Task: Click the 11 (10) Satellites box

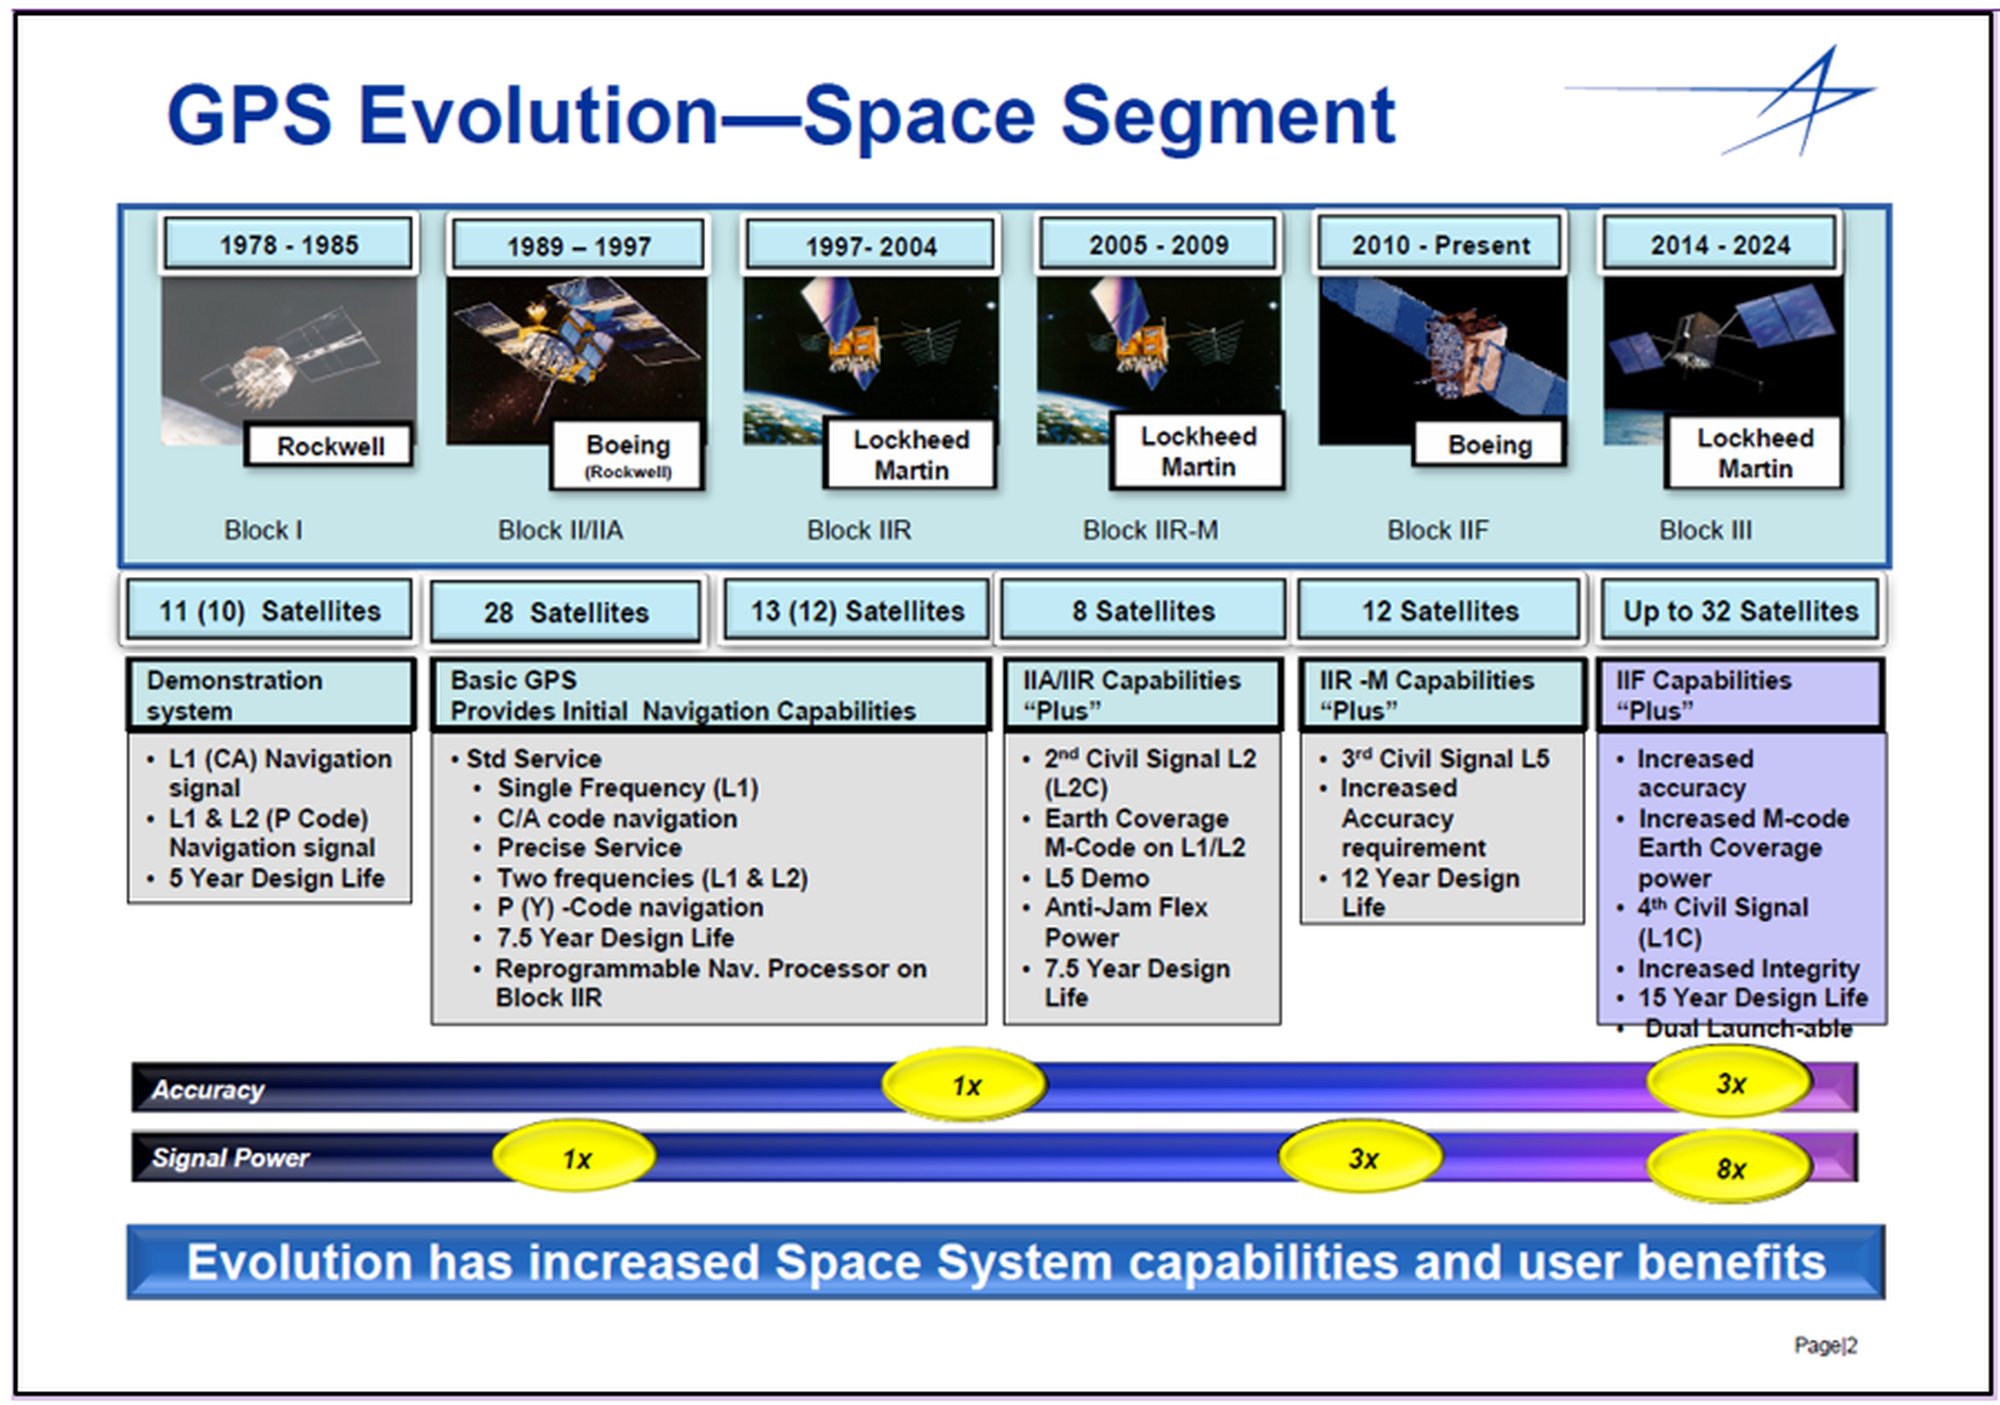Action: pyautogui.click(x=269, y=610)
